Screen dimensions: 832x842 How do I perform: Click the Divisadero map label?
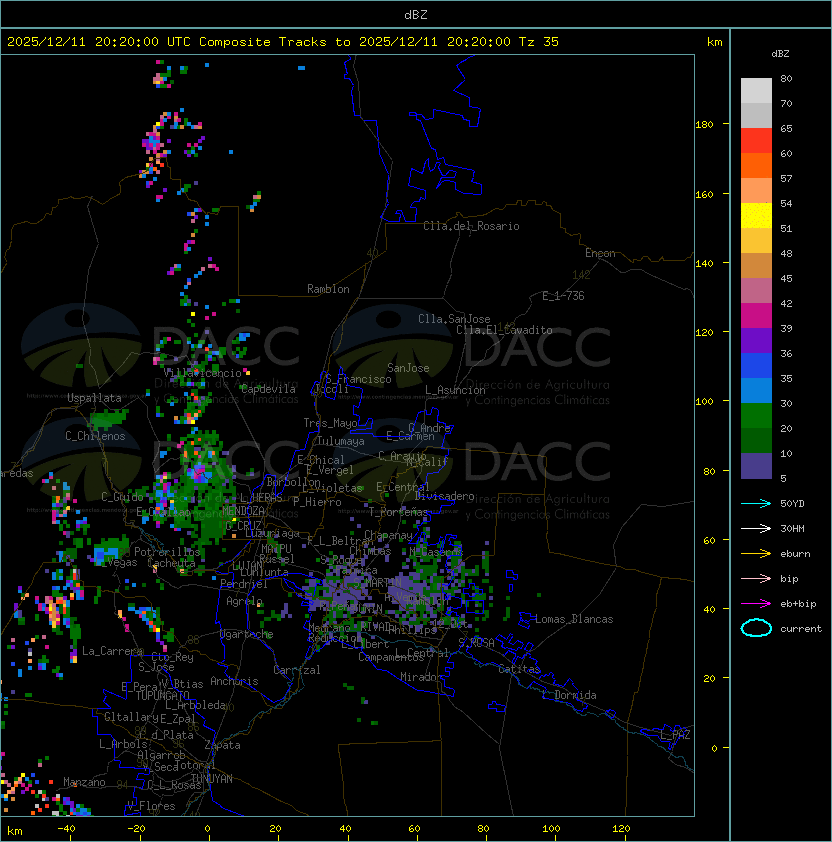444,496
